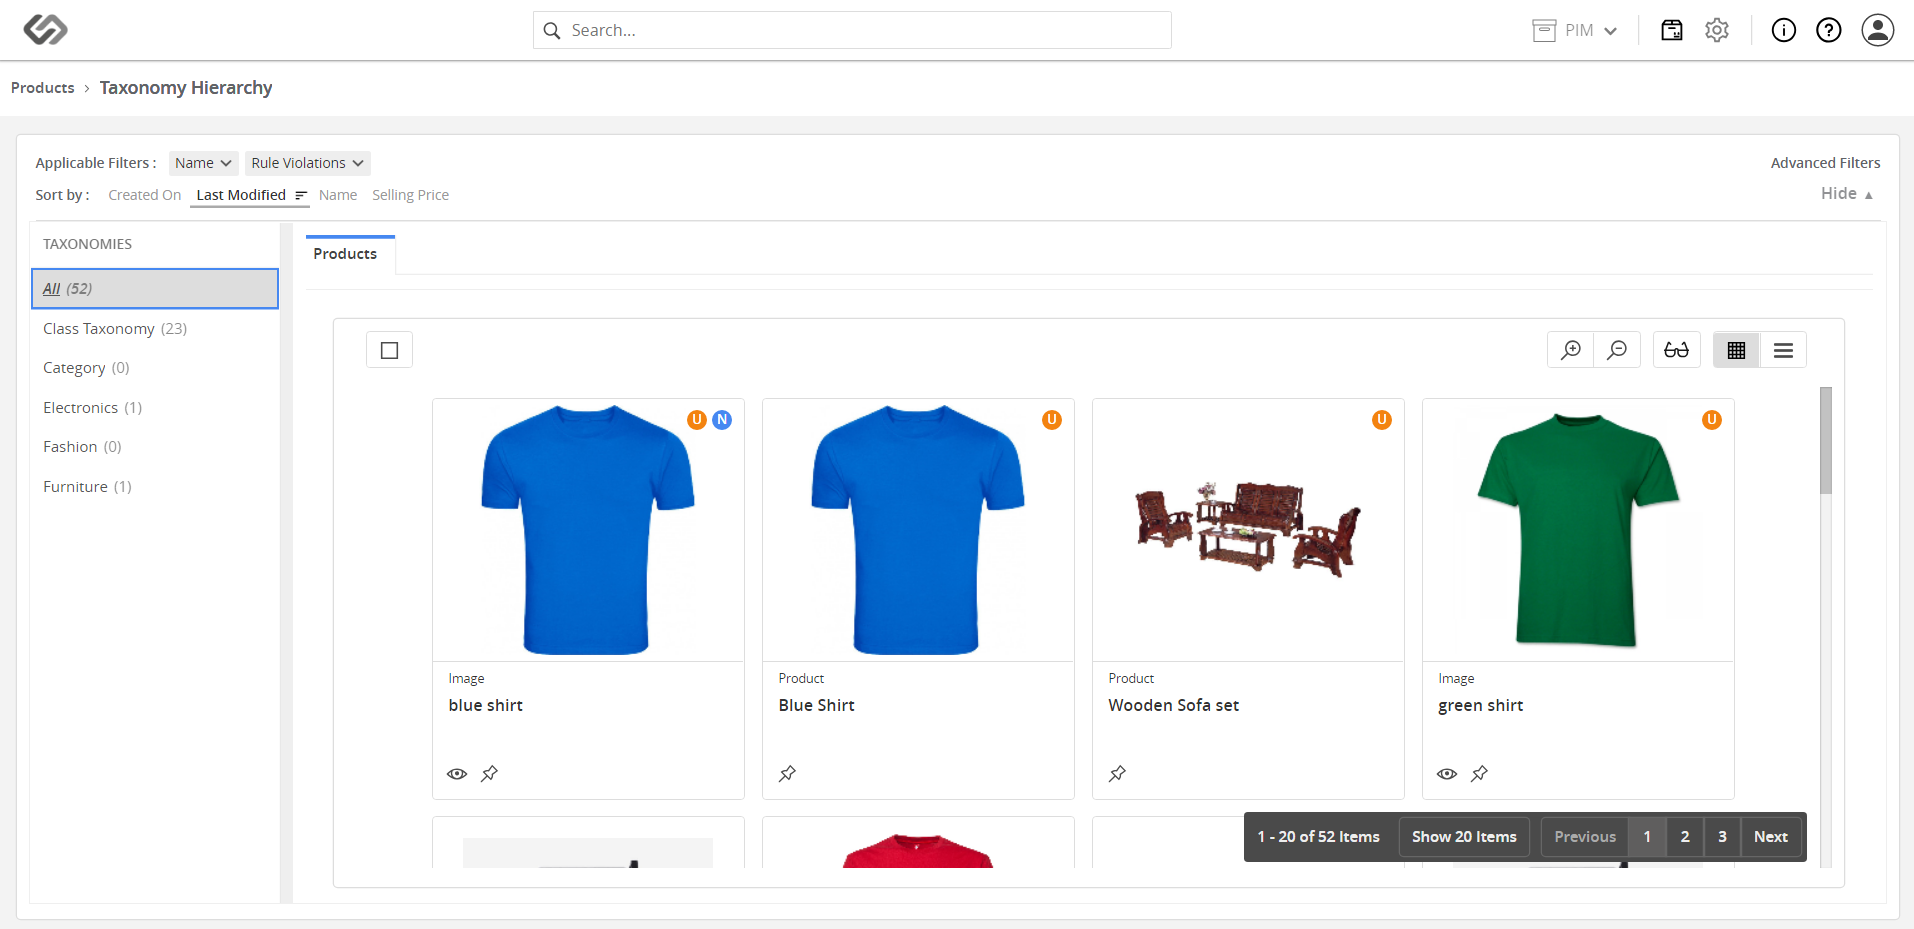Open the help question mark icon

coord(1829,30)
